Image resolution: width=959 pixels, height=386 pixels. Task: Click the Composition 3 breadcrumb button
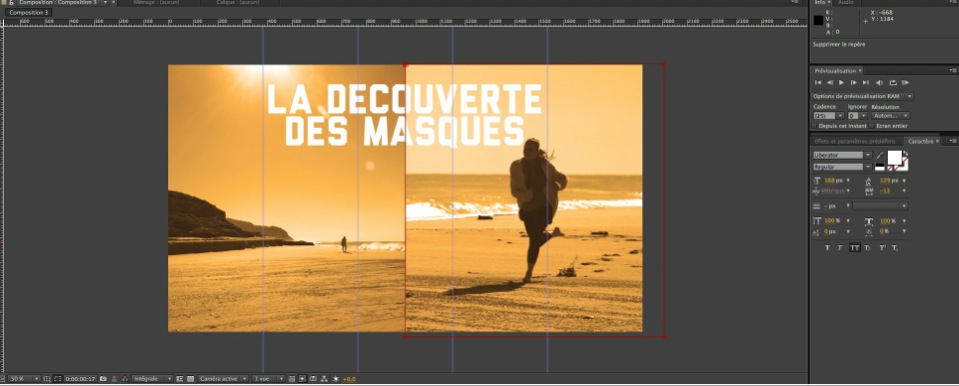coord(28,12)
